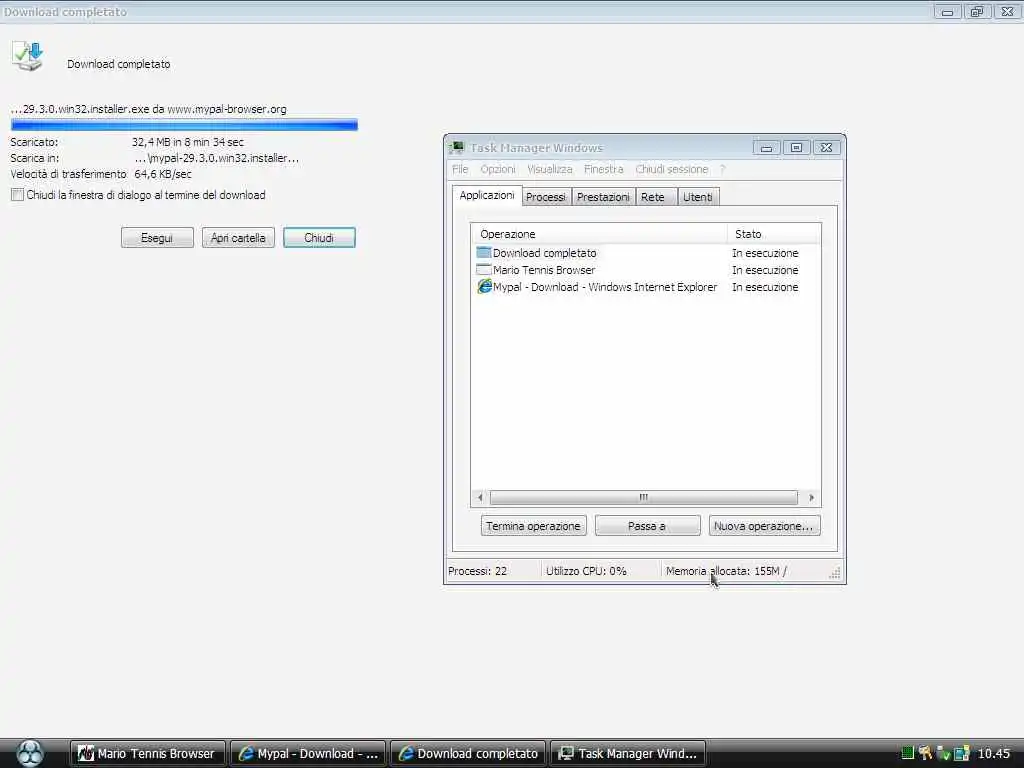The width and height of the screenshot is (1024, 768).
Task: Close the Download completato window
Action: tap(1007, 12)
